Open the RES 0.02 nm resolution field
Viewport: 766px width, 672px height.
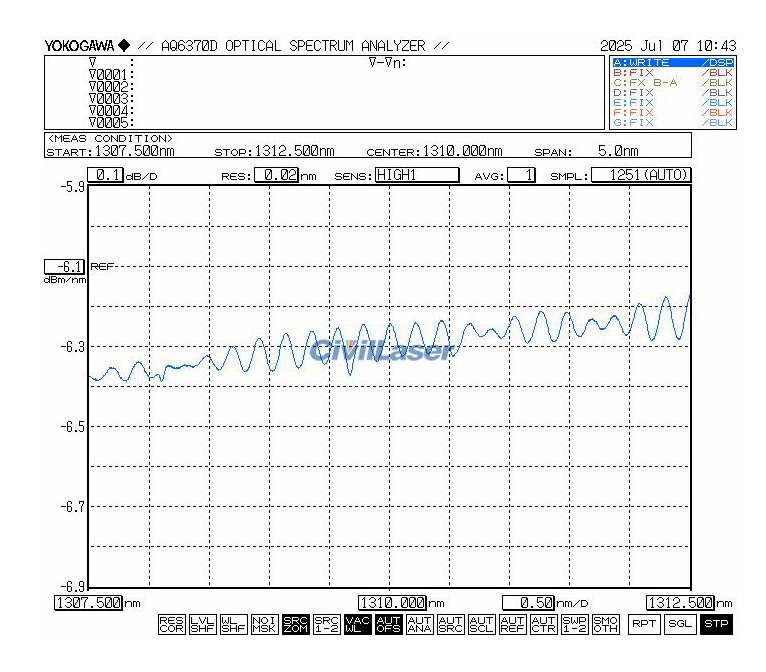pos(276,175)
